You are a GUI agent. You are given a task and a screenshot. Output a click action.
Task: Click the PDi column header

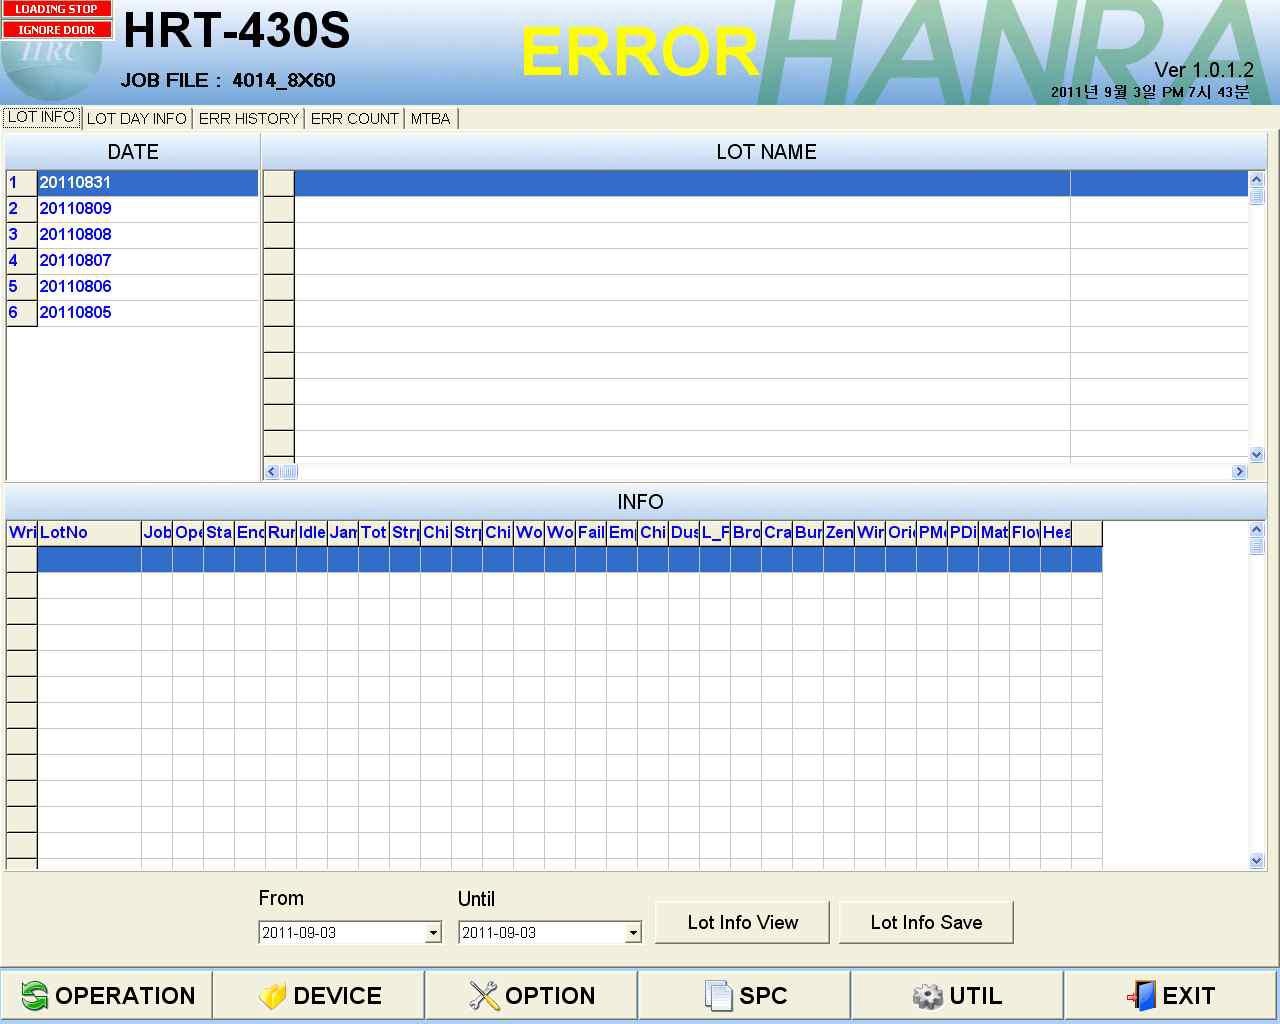pyautogui.click(x=963, y=533)
